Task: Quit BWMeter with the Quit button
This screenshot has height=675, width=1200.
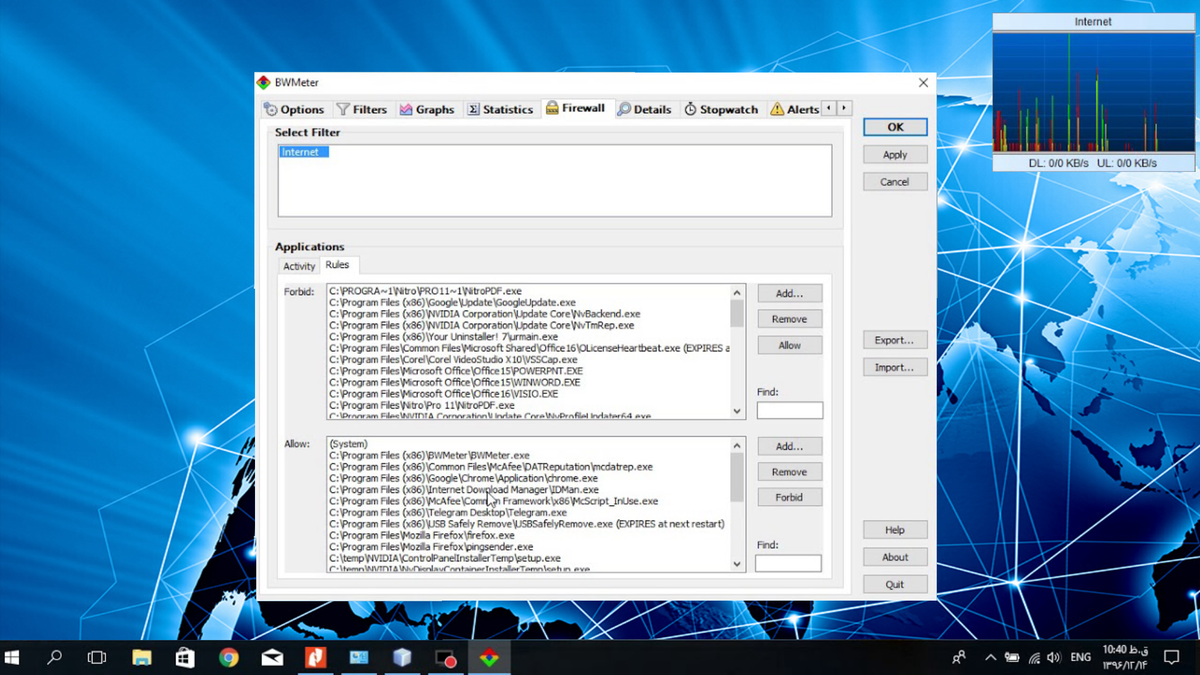Action: [x=895, y=584]
